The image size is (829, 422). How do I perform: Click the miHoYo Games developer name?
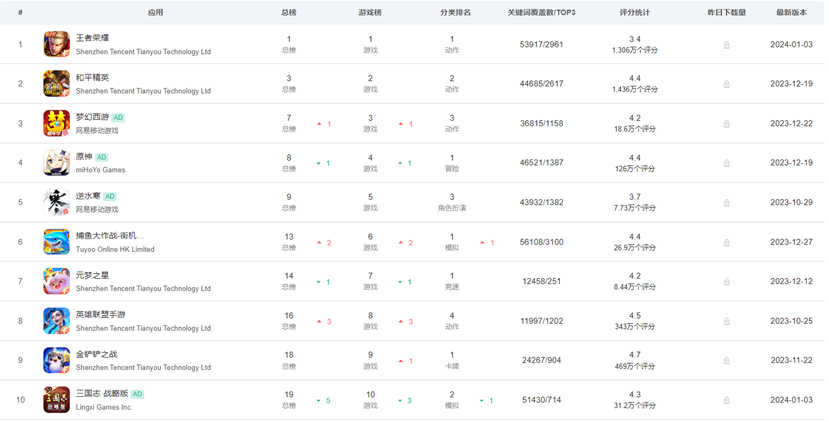pos(100,170)
